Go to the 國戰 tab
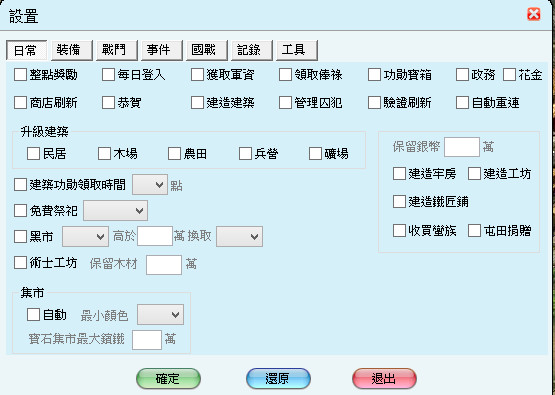 [x=207, y=50]
